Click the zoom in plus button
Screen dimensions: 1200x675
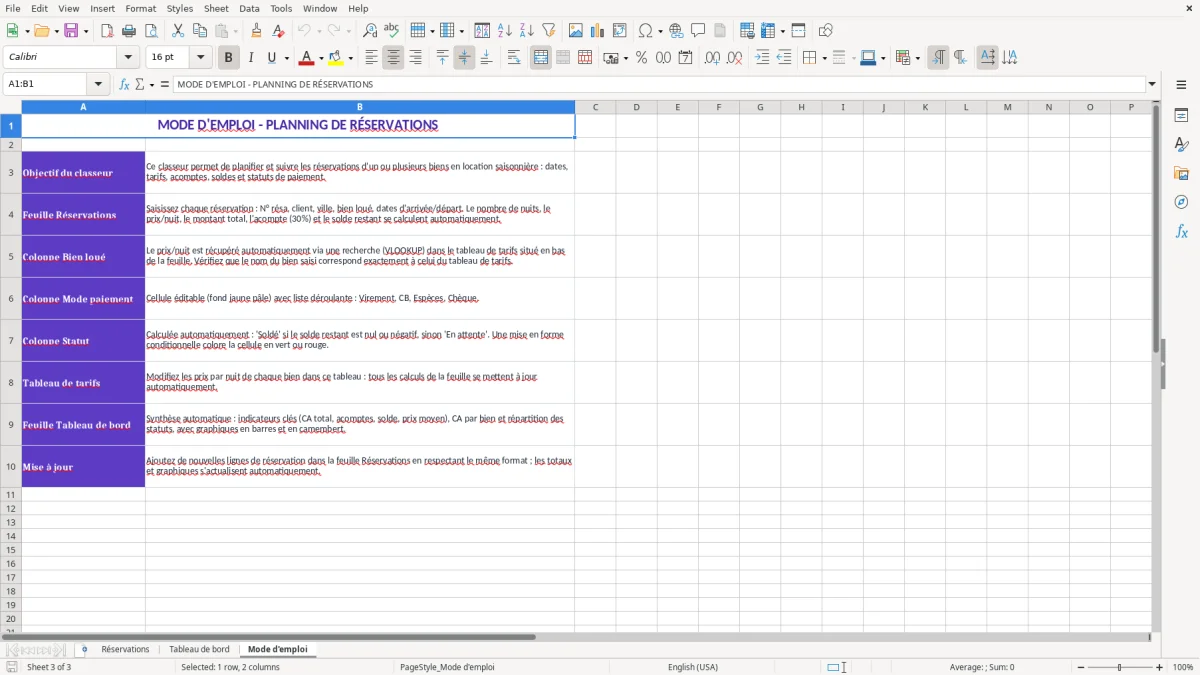1160,667
